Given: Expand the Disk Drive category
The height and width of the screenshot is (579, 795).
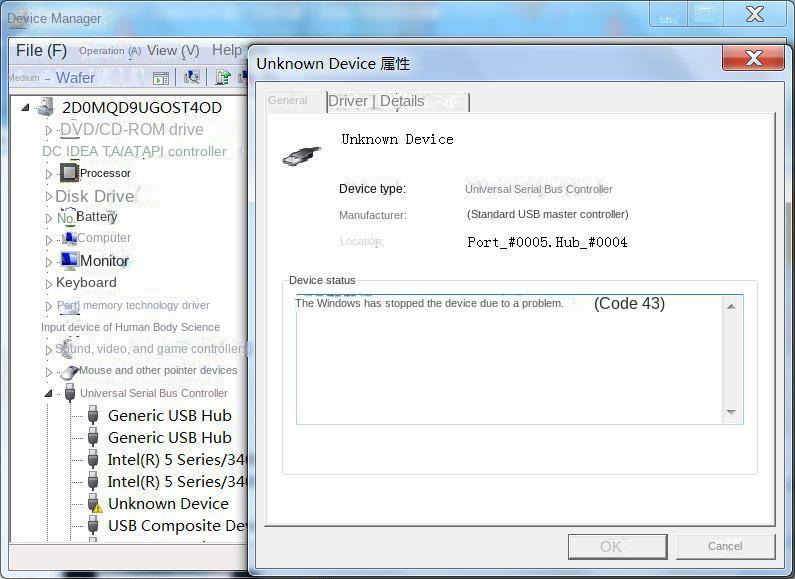Looking at the screenshot, I should point(48,196).
